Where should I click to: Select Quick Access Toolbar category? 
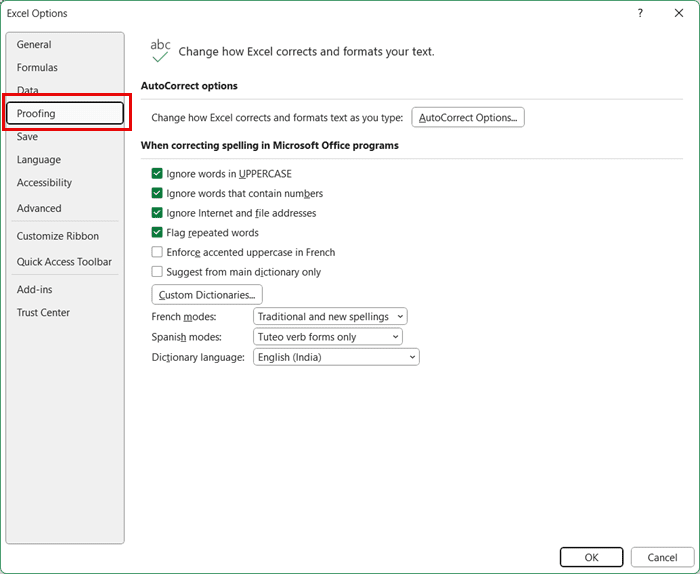pyautogui.click(x=64, y=262)
